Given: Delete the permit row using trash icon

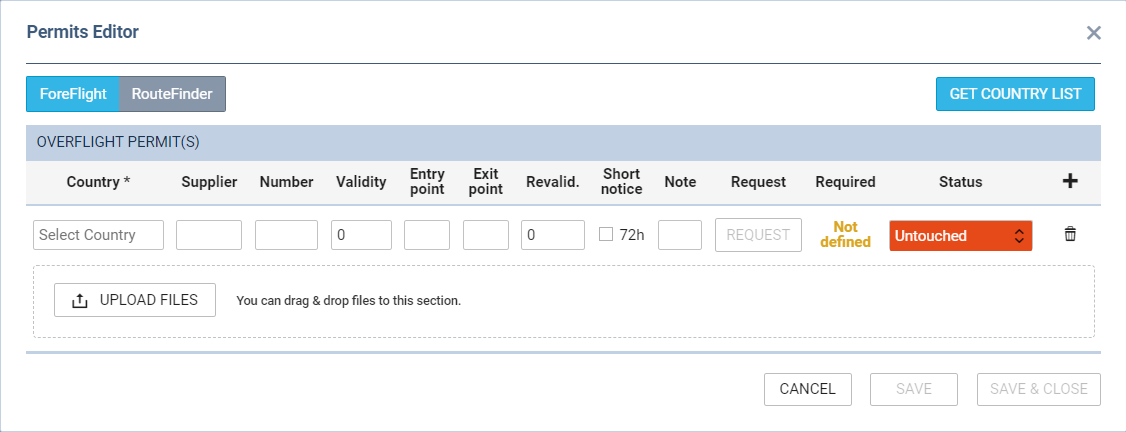Looking at the screenshot, I should 1070,234.
